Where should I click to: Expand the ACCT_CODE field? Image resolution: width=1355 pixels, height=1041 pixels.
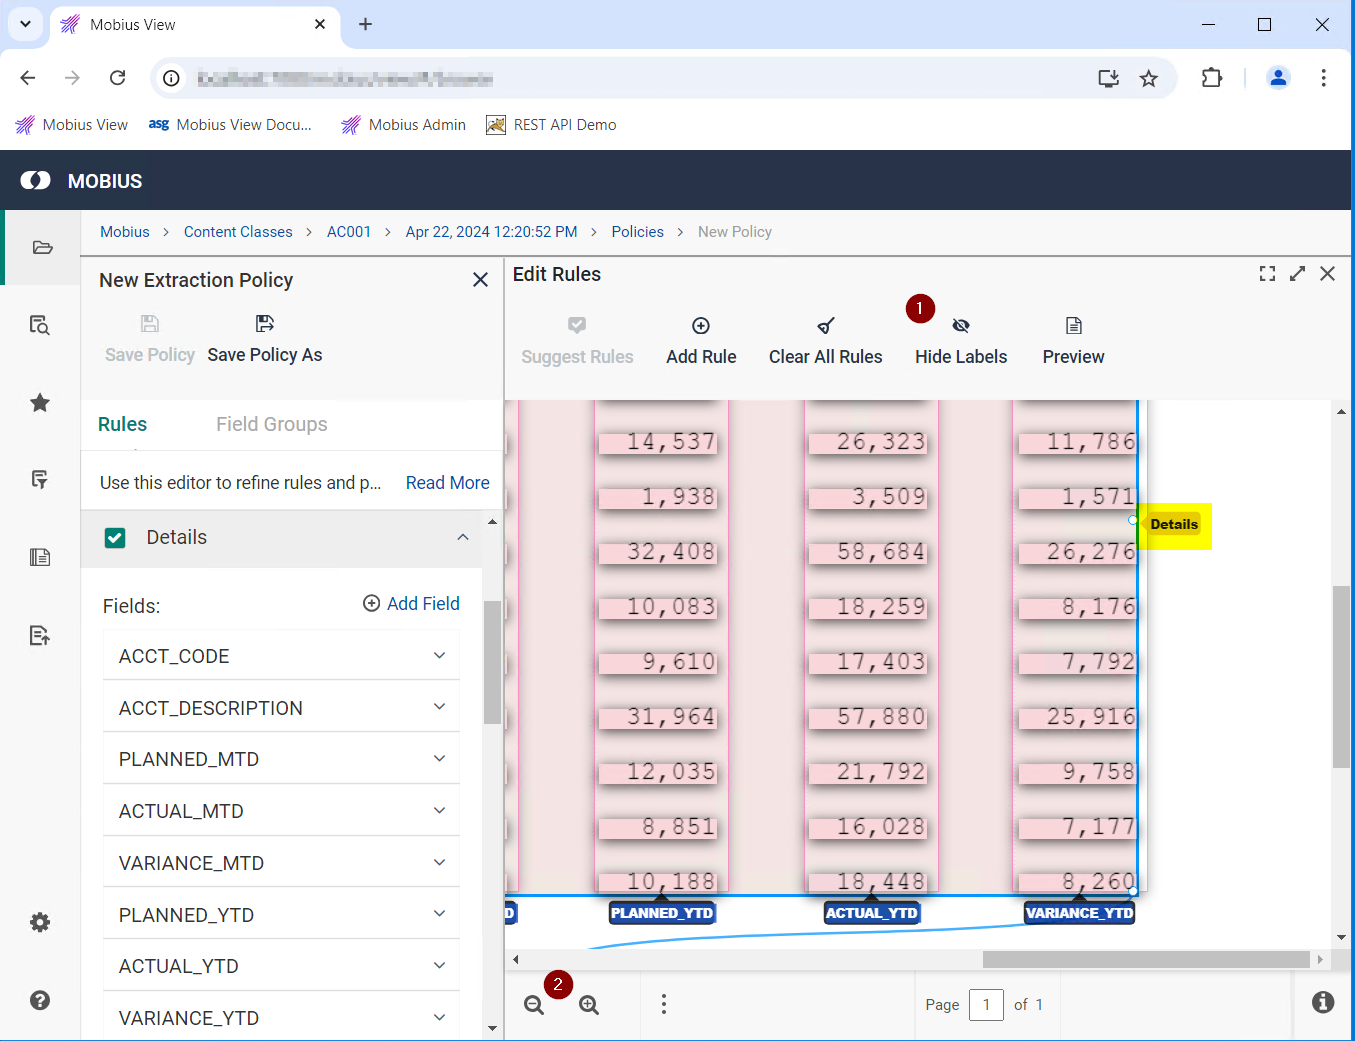point(439,656)
